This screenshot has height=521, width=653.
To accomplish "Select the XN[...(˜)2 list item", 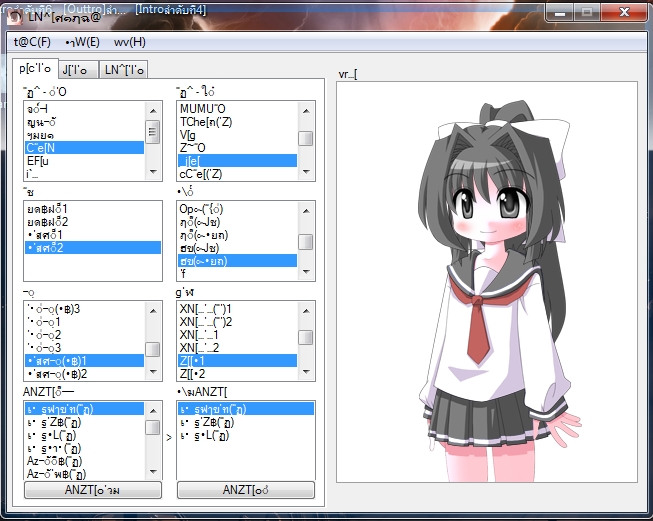I will point(237,322).
